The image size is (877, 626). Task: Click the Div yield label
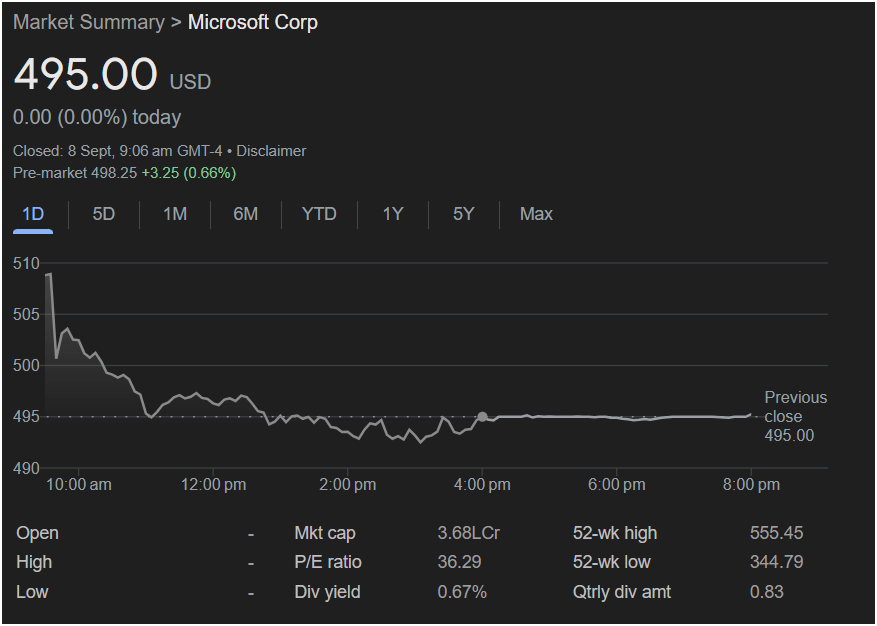(x=327, y=592)
